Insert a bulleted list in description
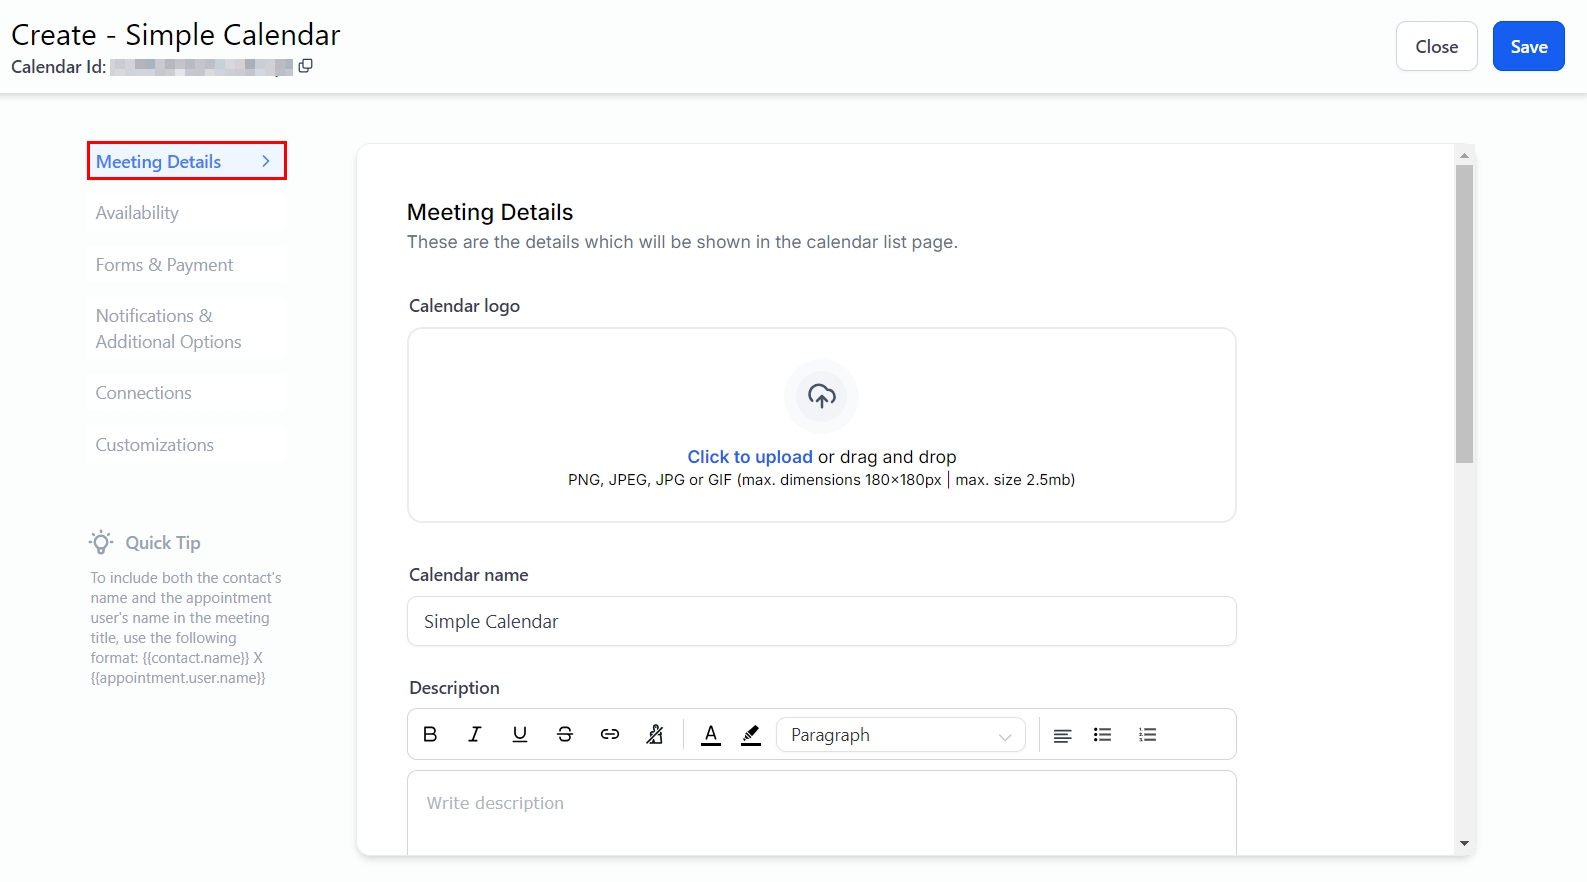This screenshot has height=882, width=1587. [1103, 735]
